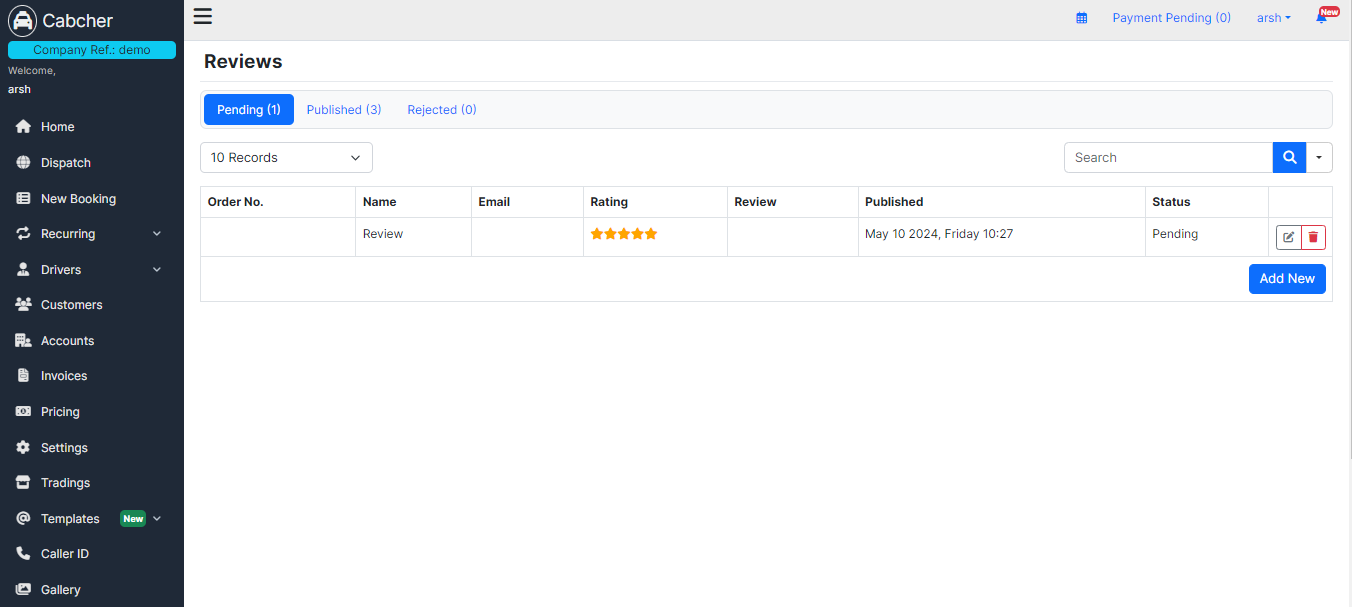Delete the pending review with the trash icon
Screen dimensions: 1352x607
1313,237
